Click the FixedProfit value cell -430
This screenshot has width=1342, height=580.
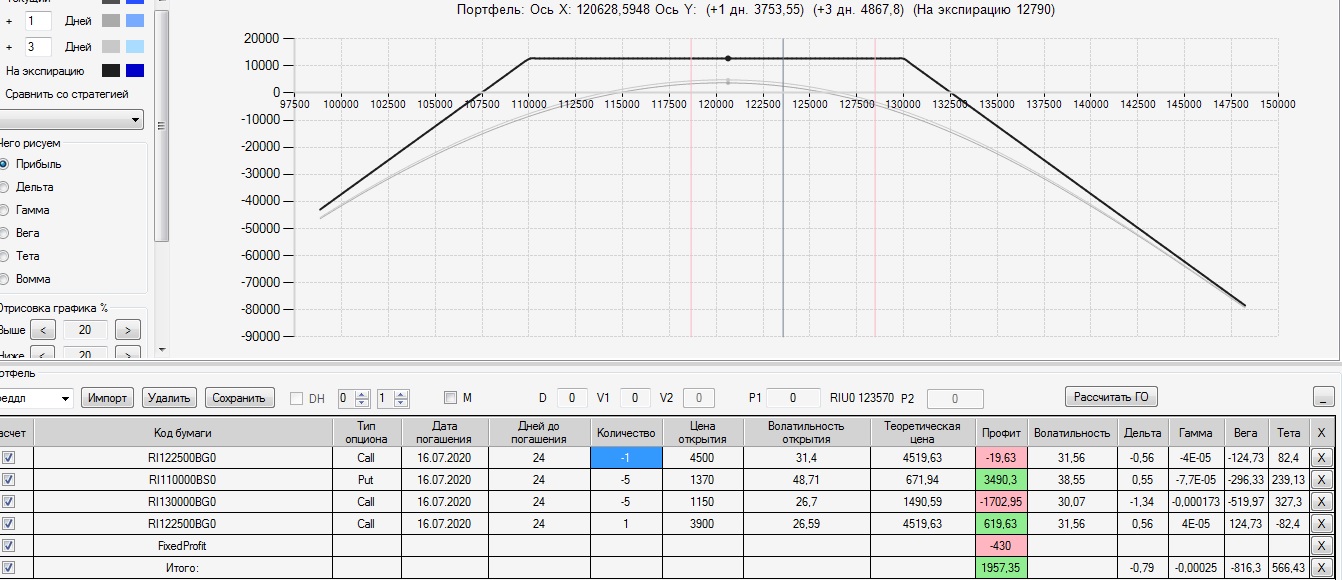tap(1001, 545)
